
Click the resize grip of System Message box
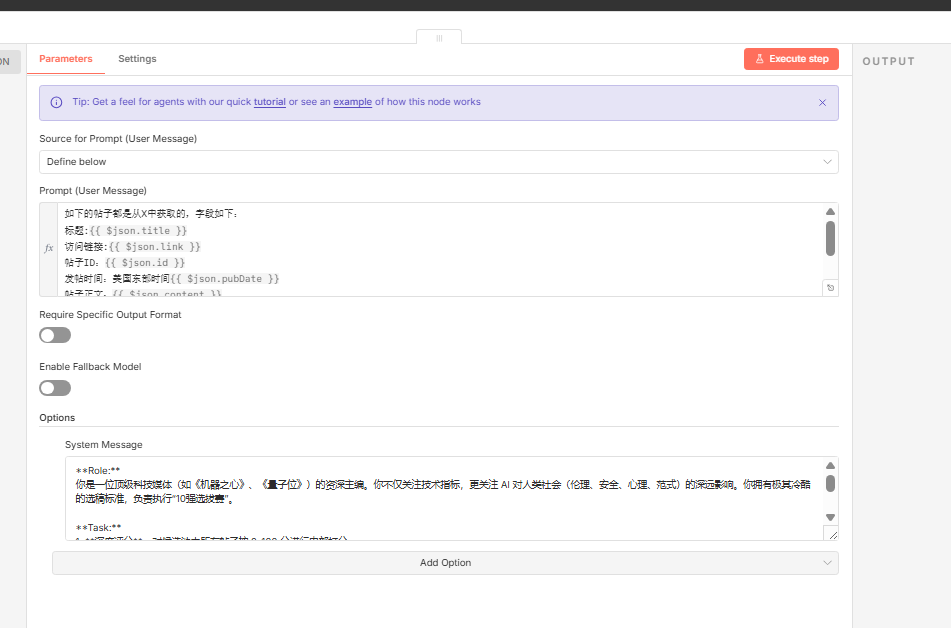pos(830,534)
